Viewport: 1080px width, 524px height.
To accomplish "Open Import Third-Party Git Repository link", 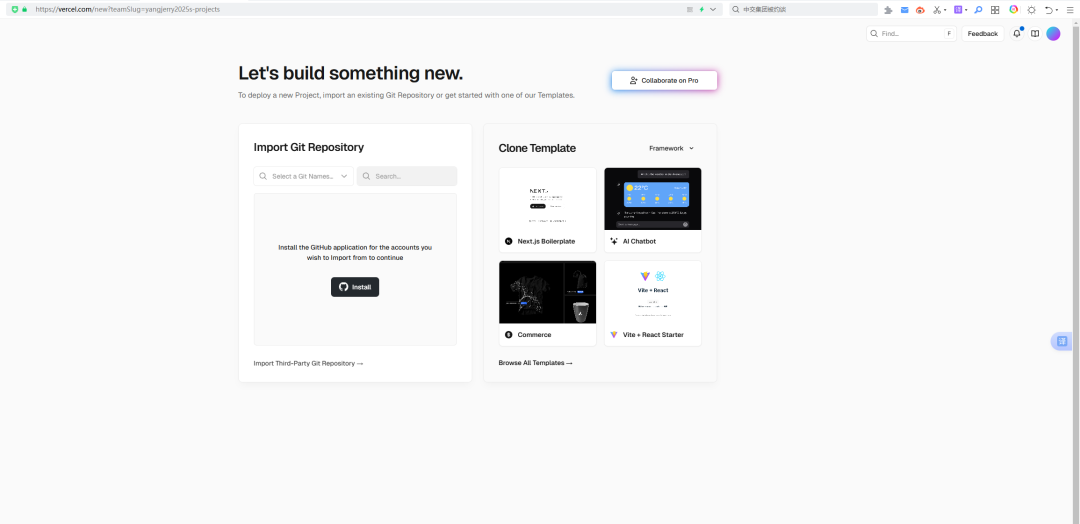I will [308, 363].
